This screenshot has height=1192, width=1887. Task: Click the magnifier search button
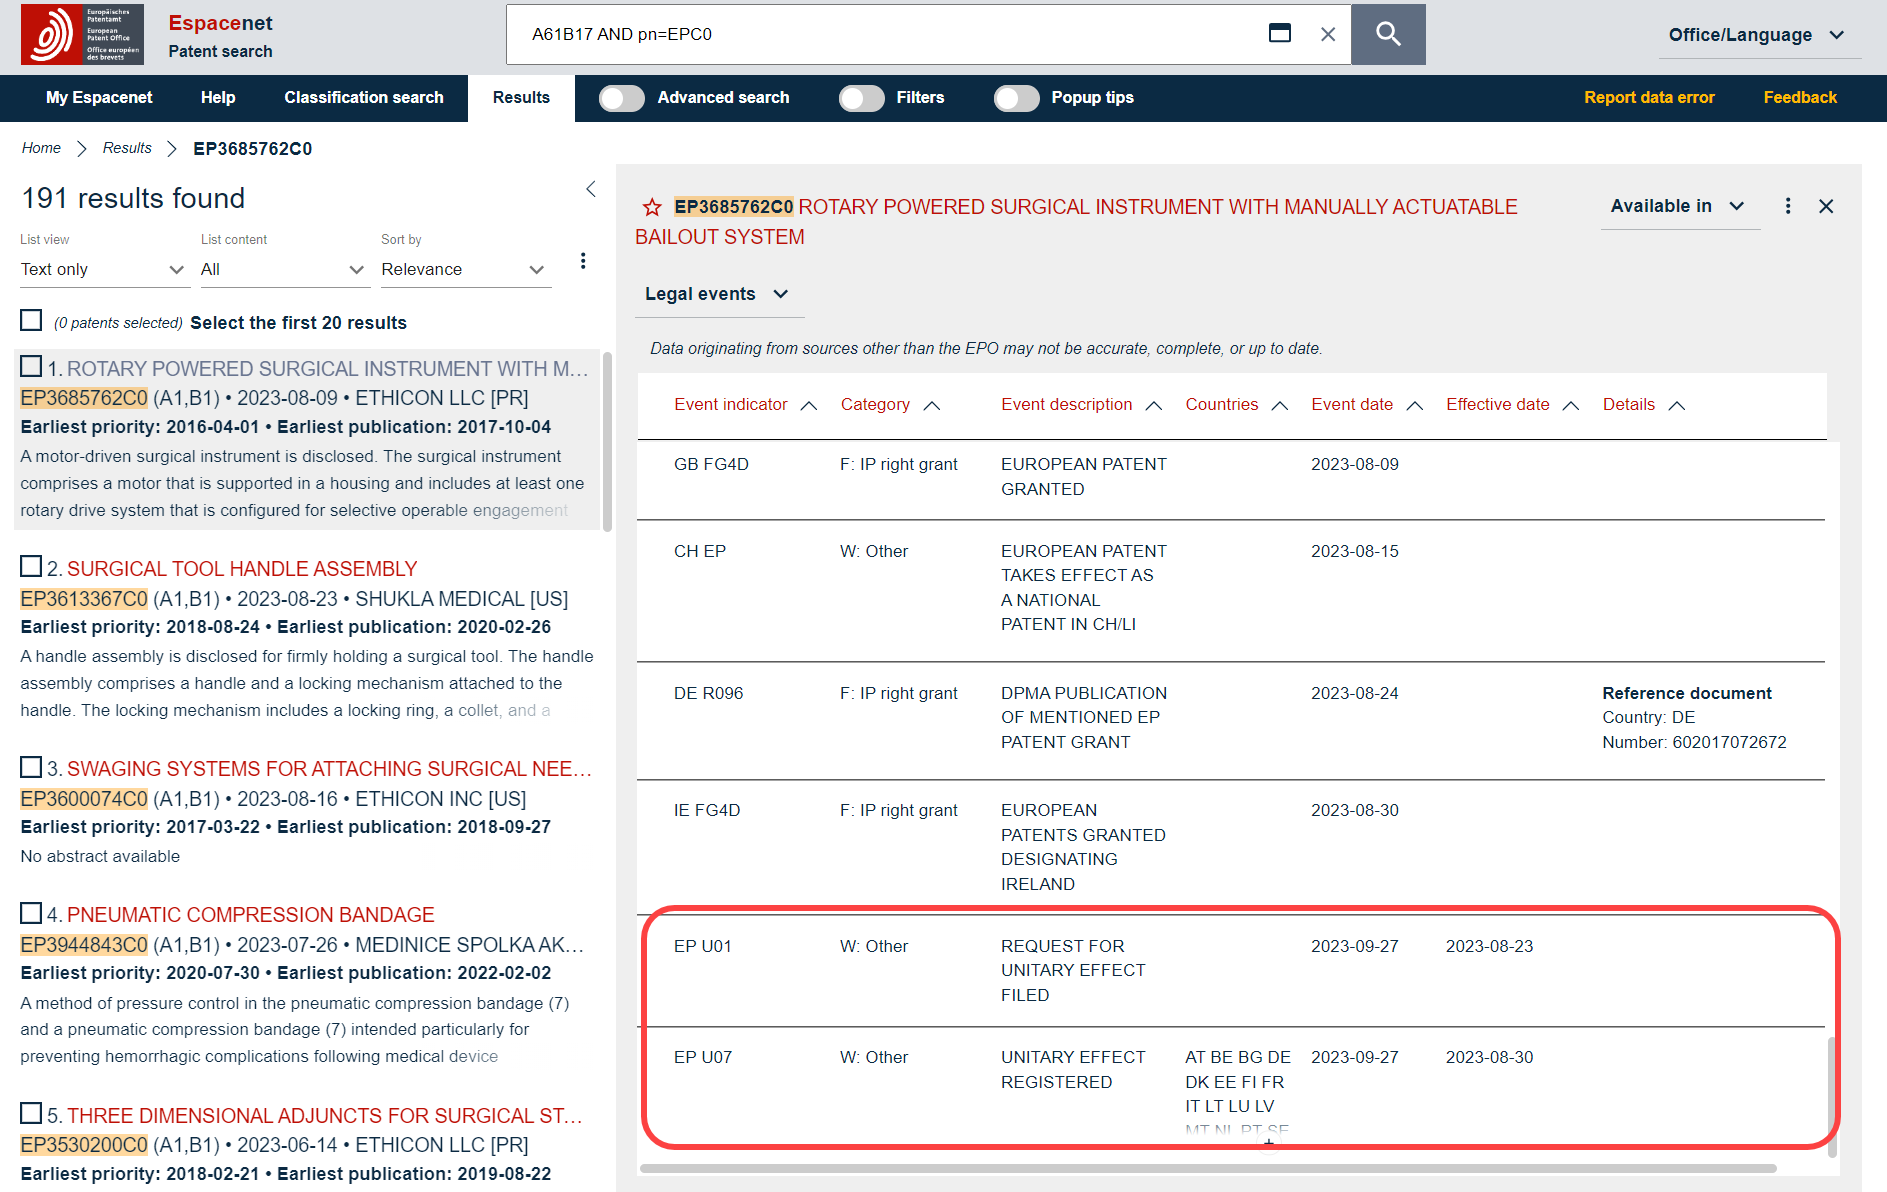pyautogui.click(x=1387, y=34)
